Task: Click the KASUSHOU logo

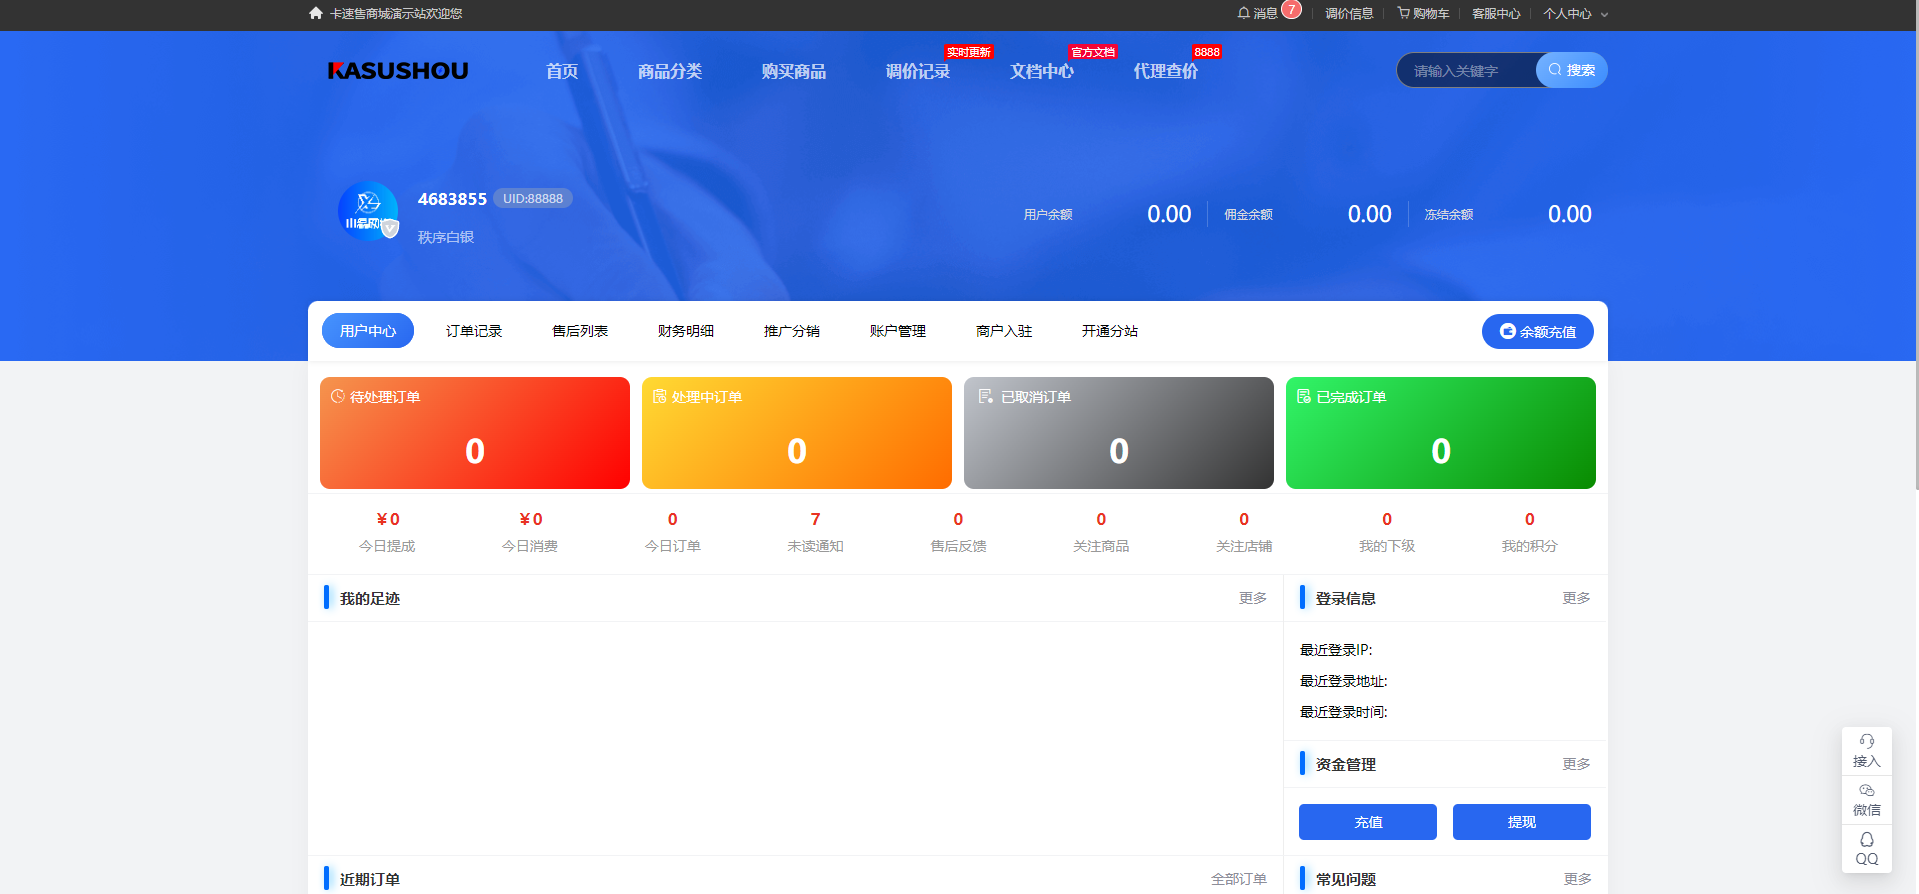Action: click(x=398, y=71)
